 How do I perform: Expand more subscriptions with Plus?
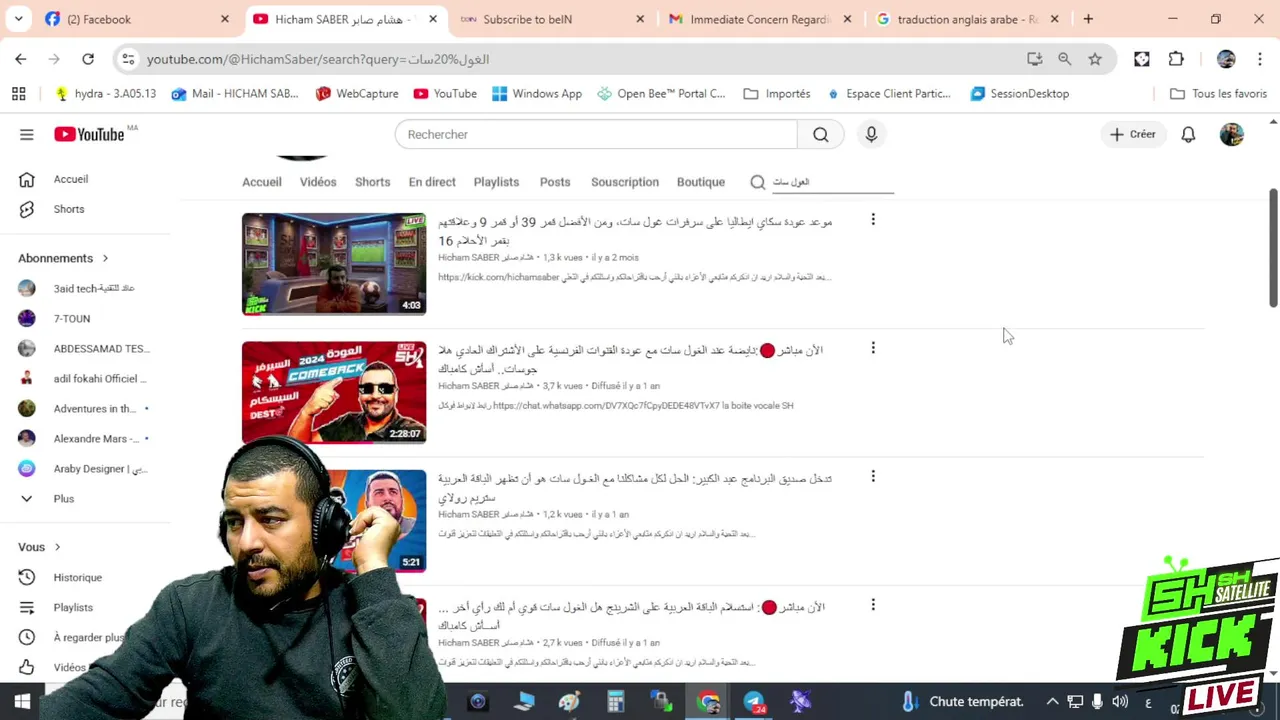pyautogui.click(x=64, y=498)
